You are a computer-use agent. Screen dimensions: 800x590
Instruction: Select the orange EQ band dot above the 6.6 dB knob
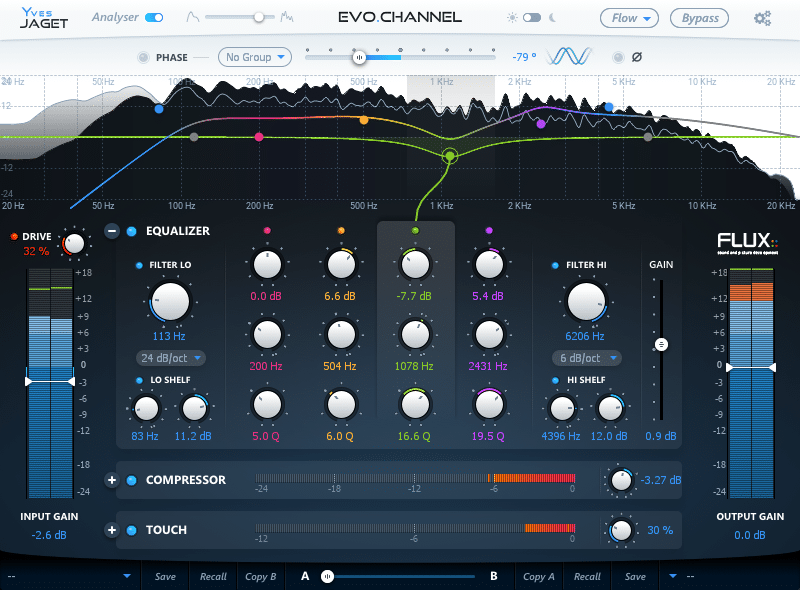click(342, 230)
